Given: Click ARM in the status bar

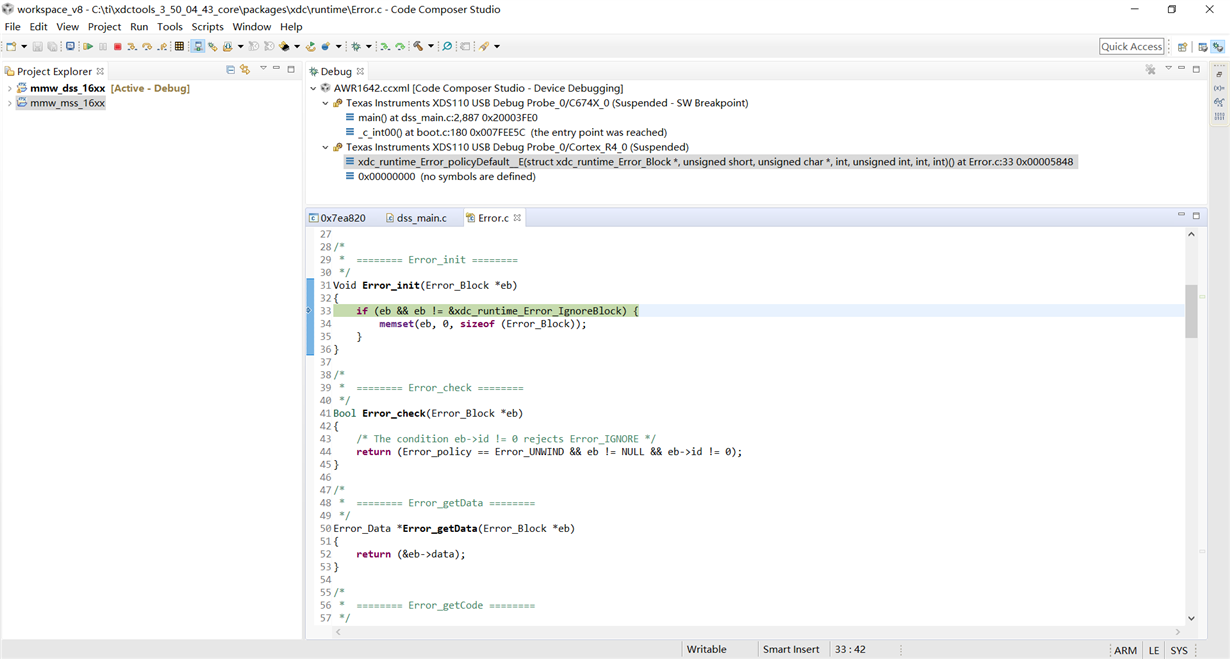Looking at the screenshot, I should (1126, 650).
